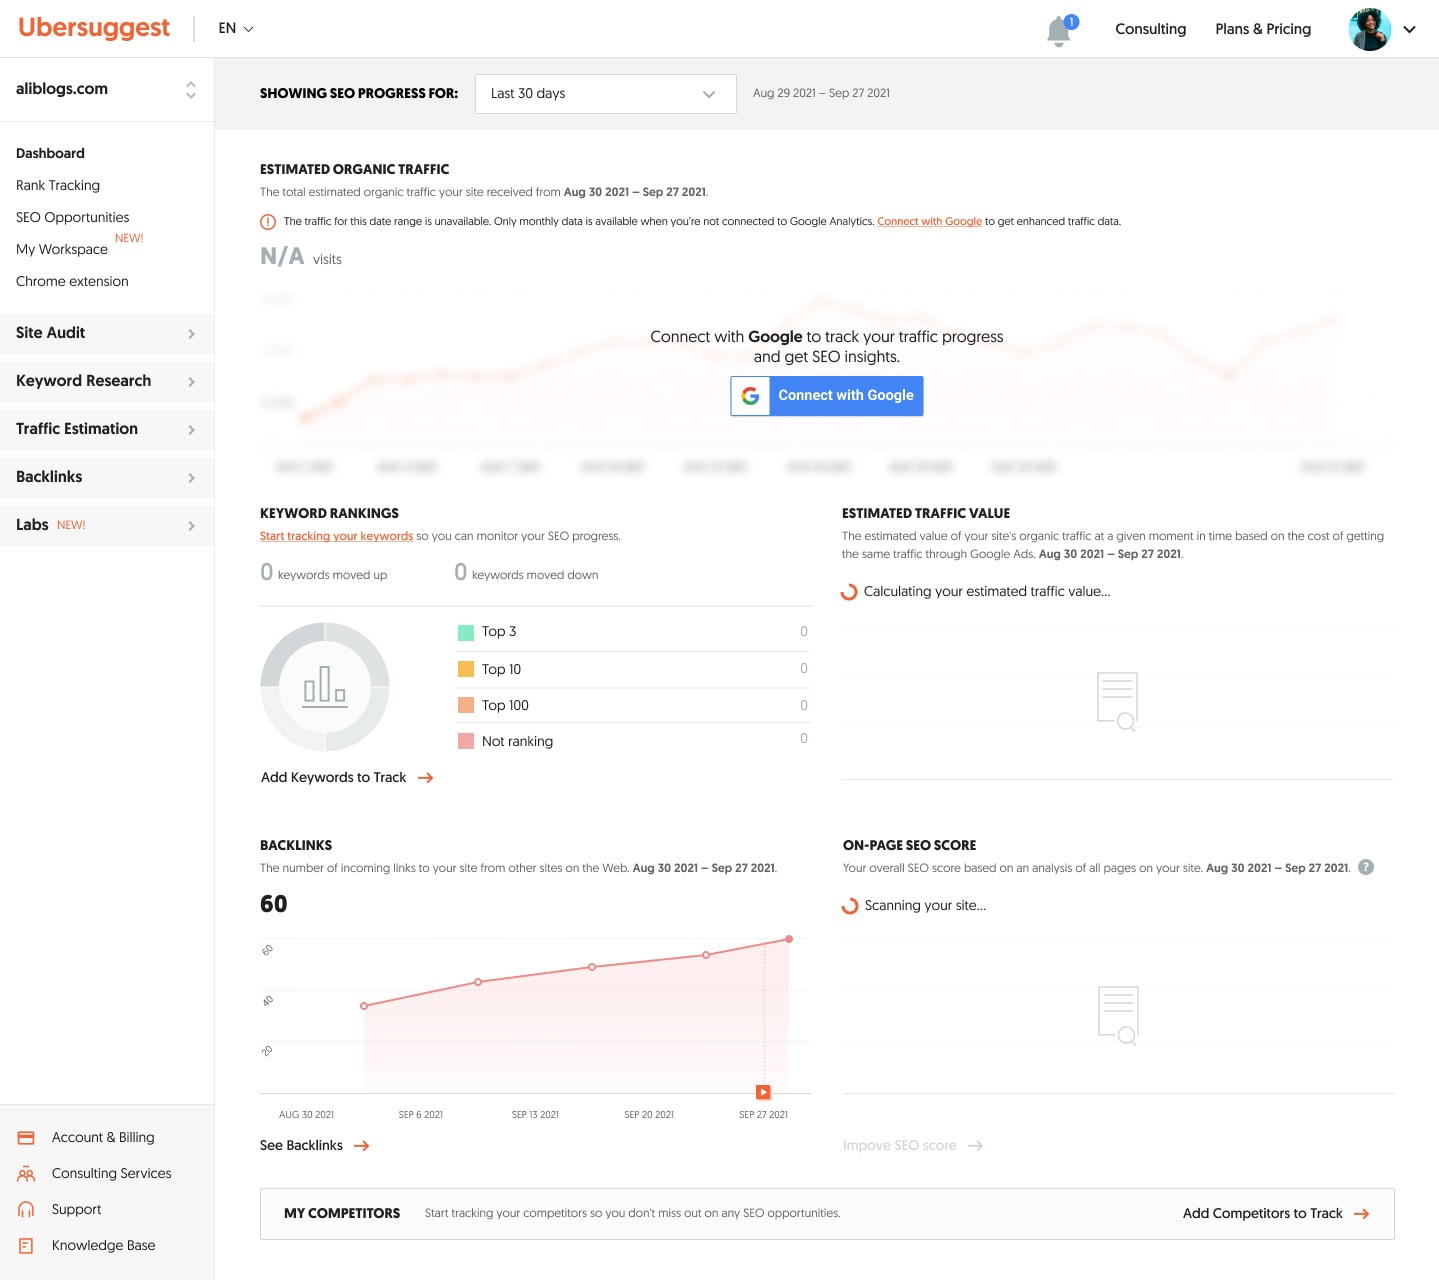Image resolution: width=1439 pixels, height=1280 pixels.
Task: Click the arrow beside Impove SEO score
Action: click(975, 1146)
